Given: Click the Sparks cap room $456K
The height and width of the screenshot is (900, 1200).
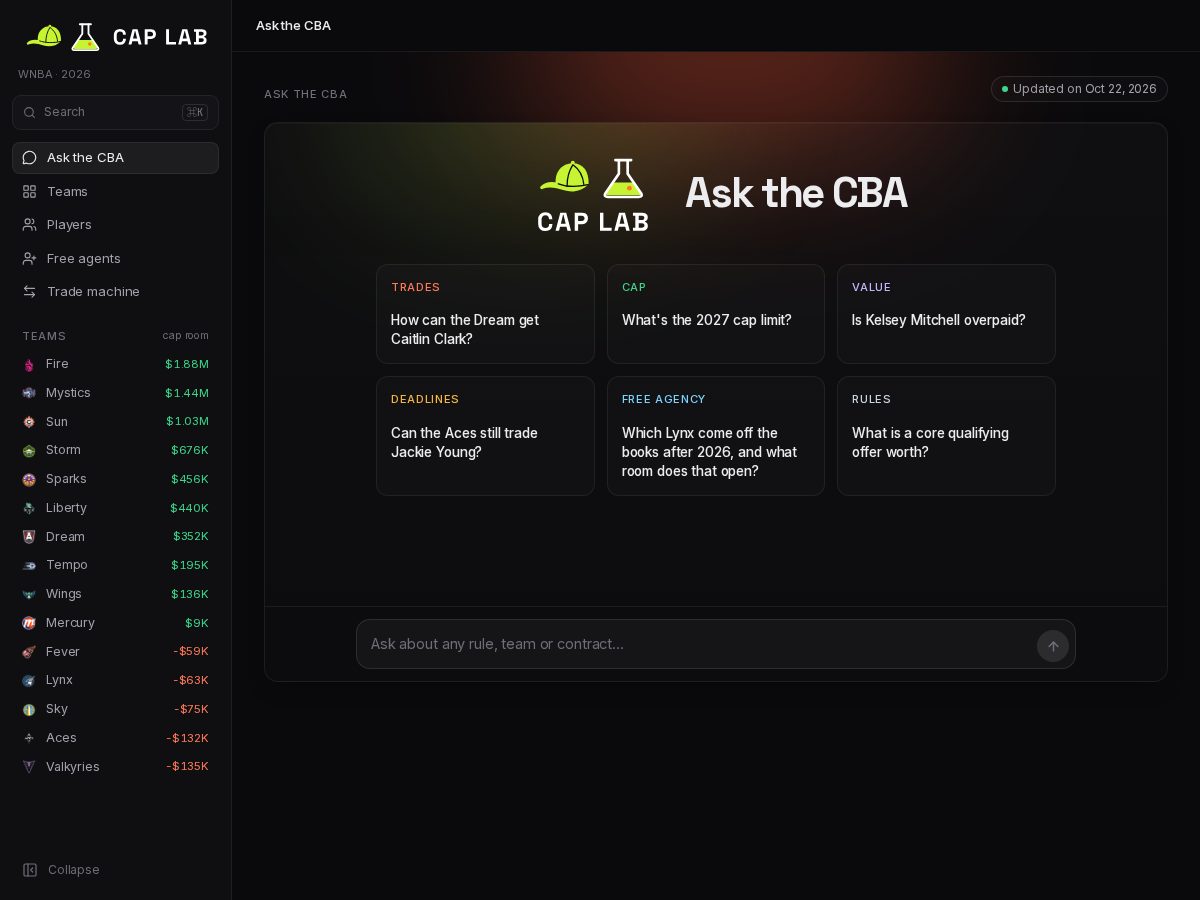Looking at the screenshot, I should (x=190, y=479).
